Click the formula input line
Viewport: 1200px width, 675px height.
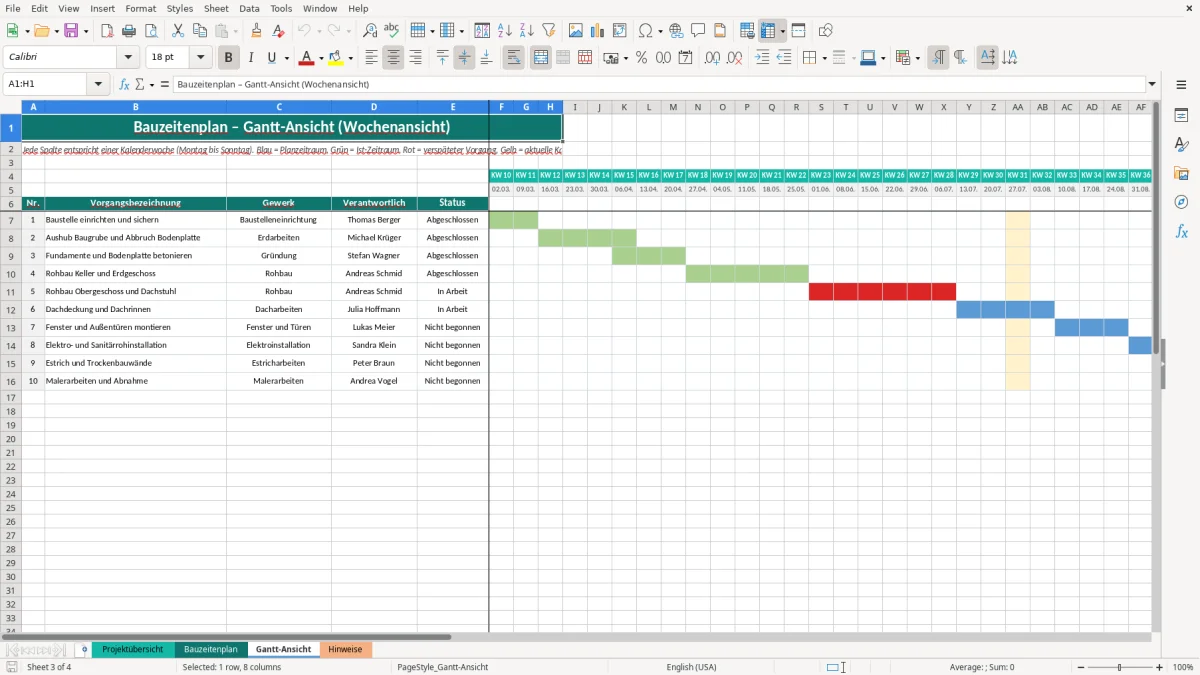pyautogui.click(x=660, y=84)
